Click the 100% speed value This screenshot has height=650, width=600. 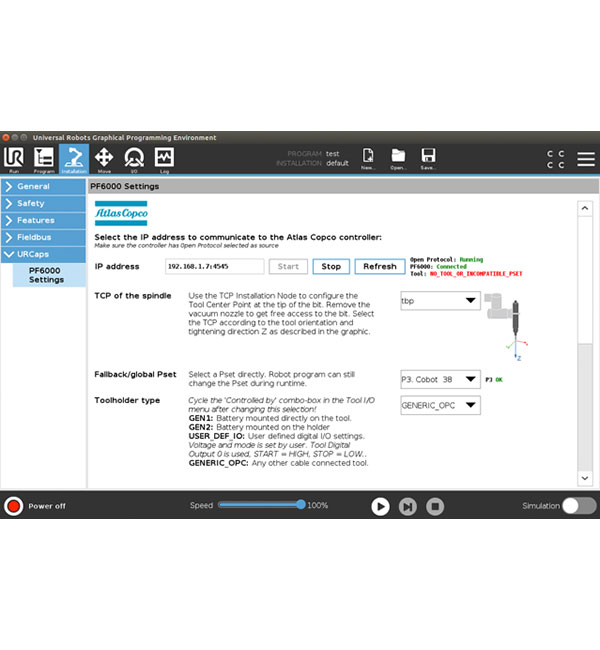(x=318, y=505)
